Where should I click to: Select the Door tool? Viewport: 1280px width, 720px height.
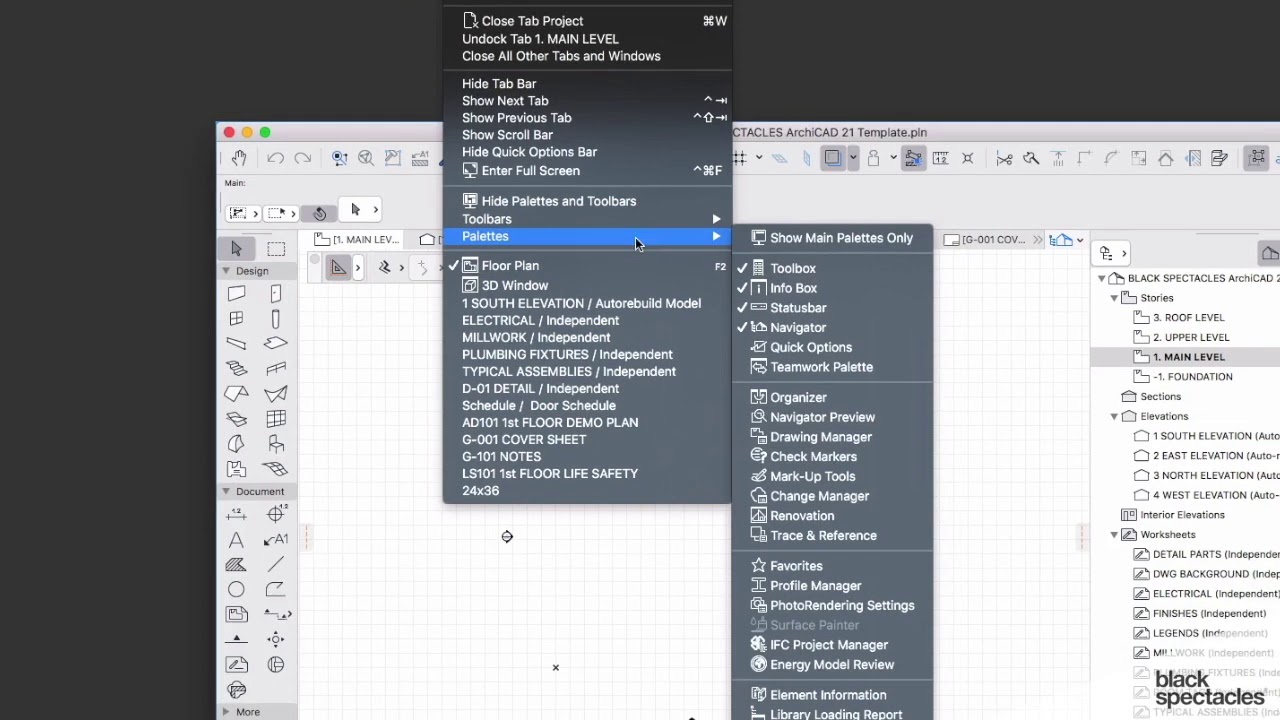tap(276, 294)
